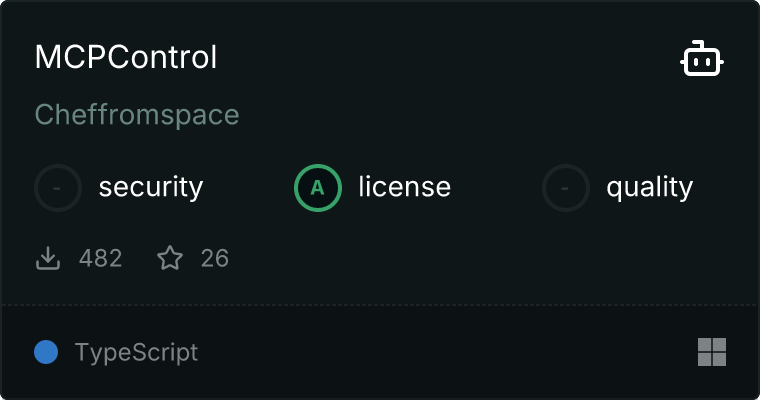Click the security grade circle badge
The width and height of the screenshot is (760, 400).
click(x=58, y=187)
